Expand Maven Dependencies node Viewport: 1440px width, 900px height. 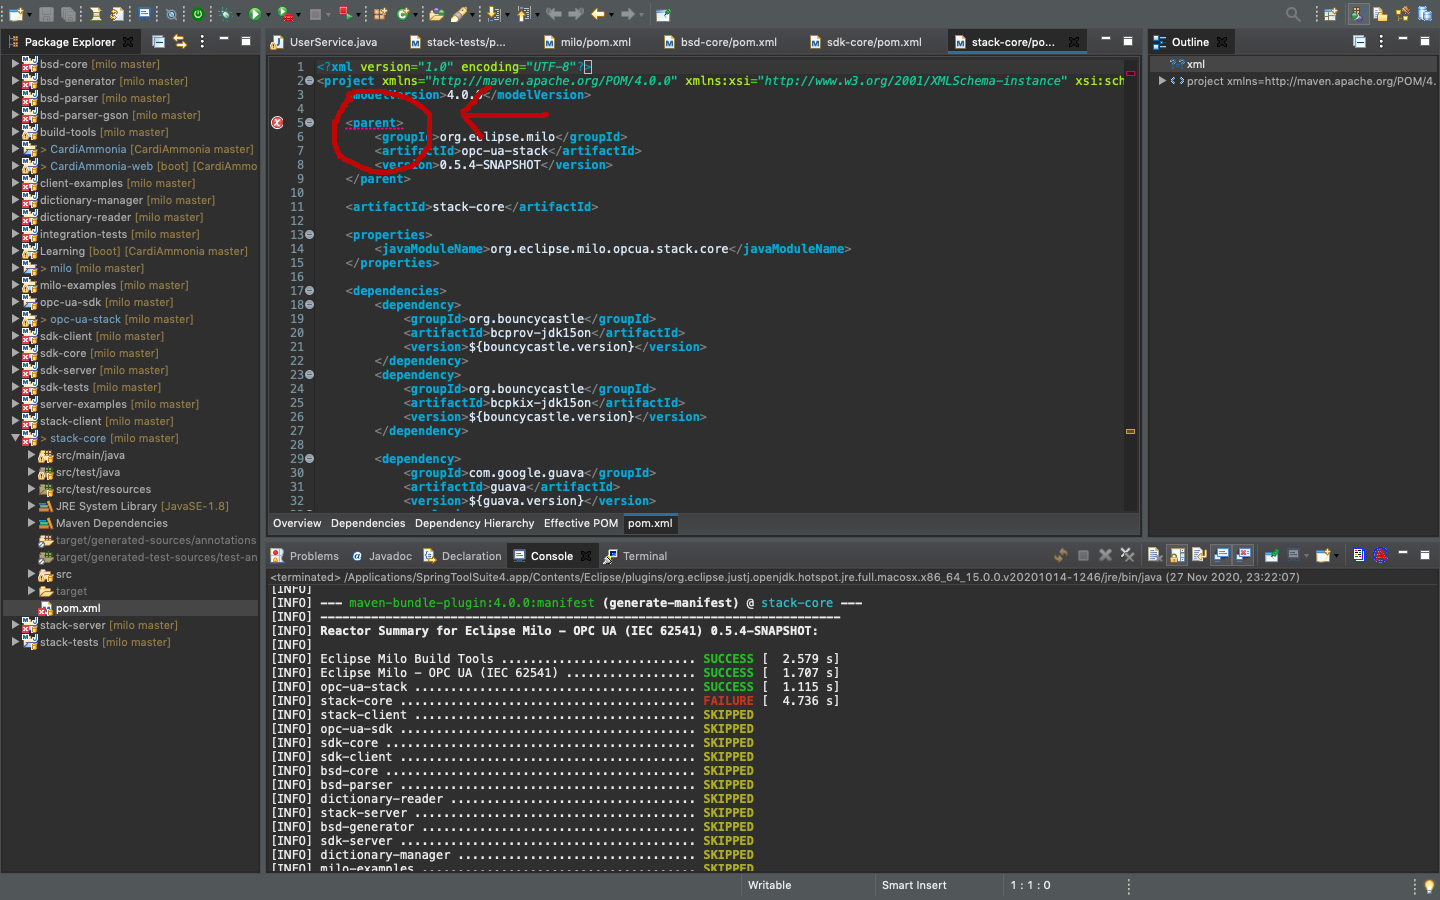(31, 523)
